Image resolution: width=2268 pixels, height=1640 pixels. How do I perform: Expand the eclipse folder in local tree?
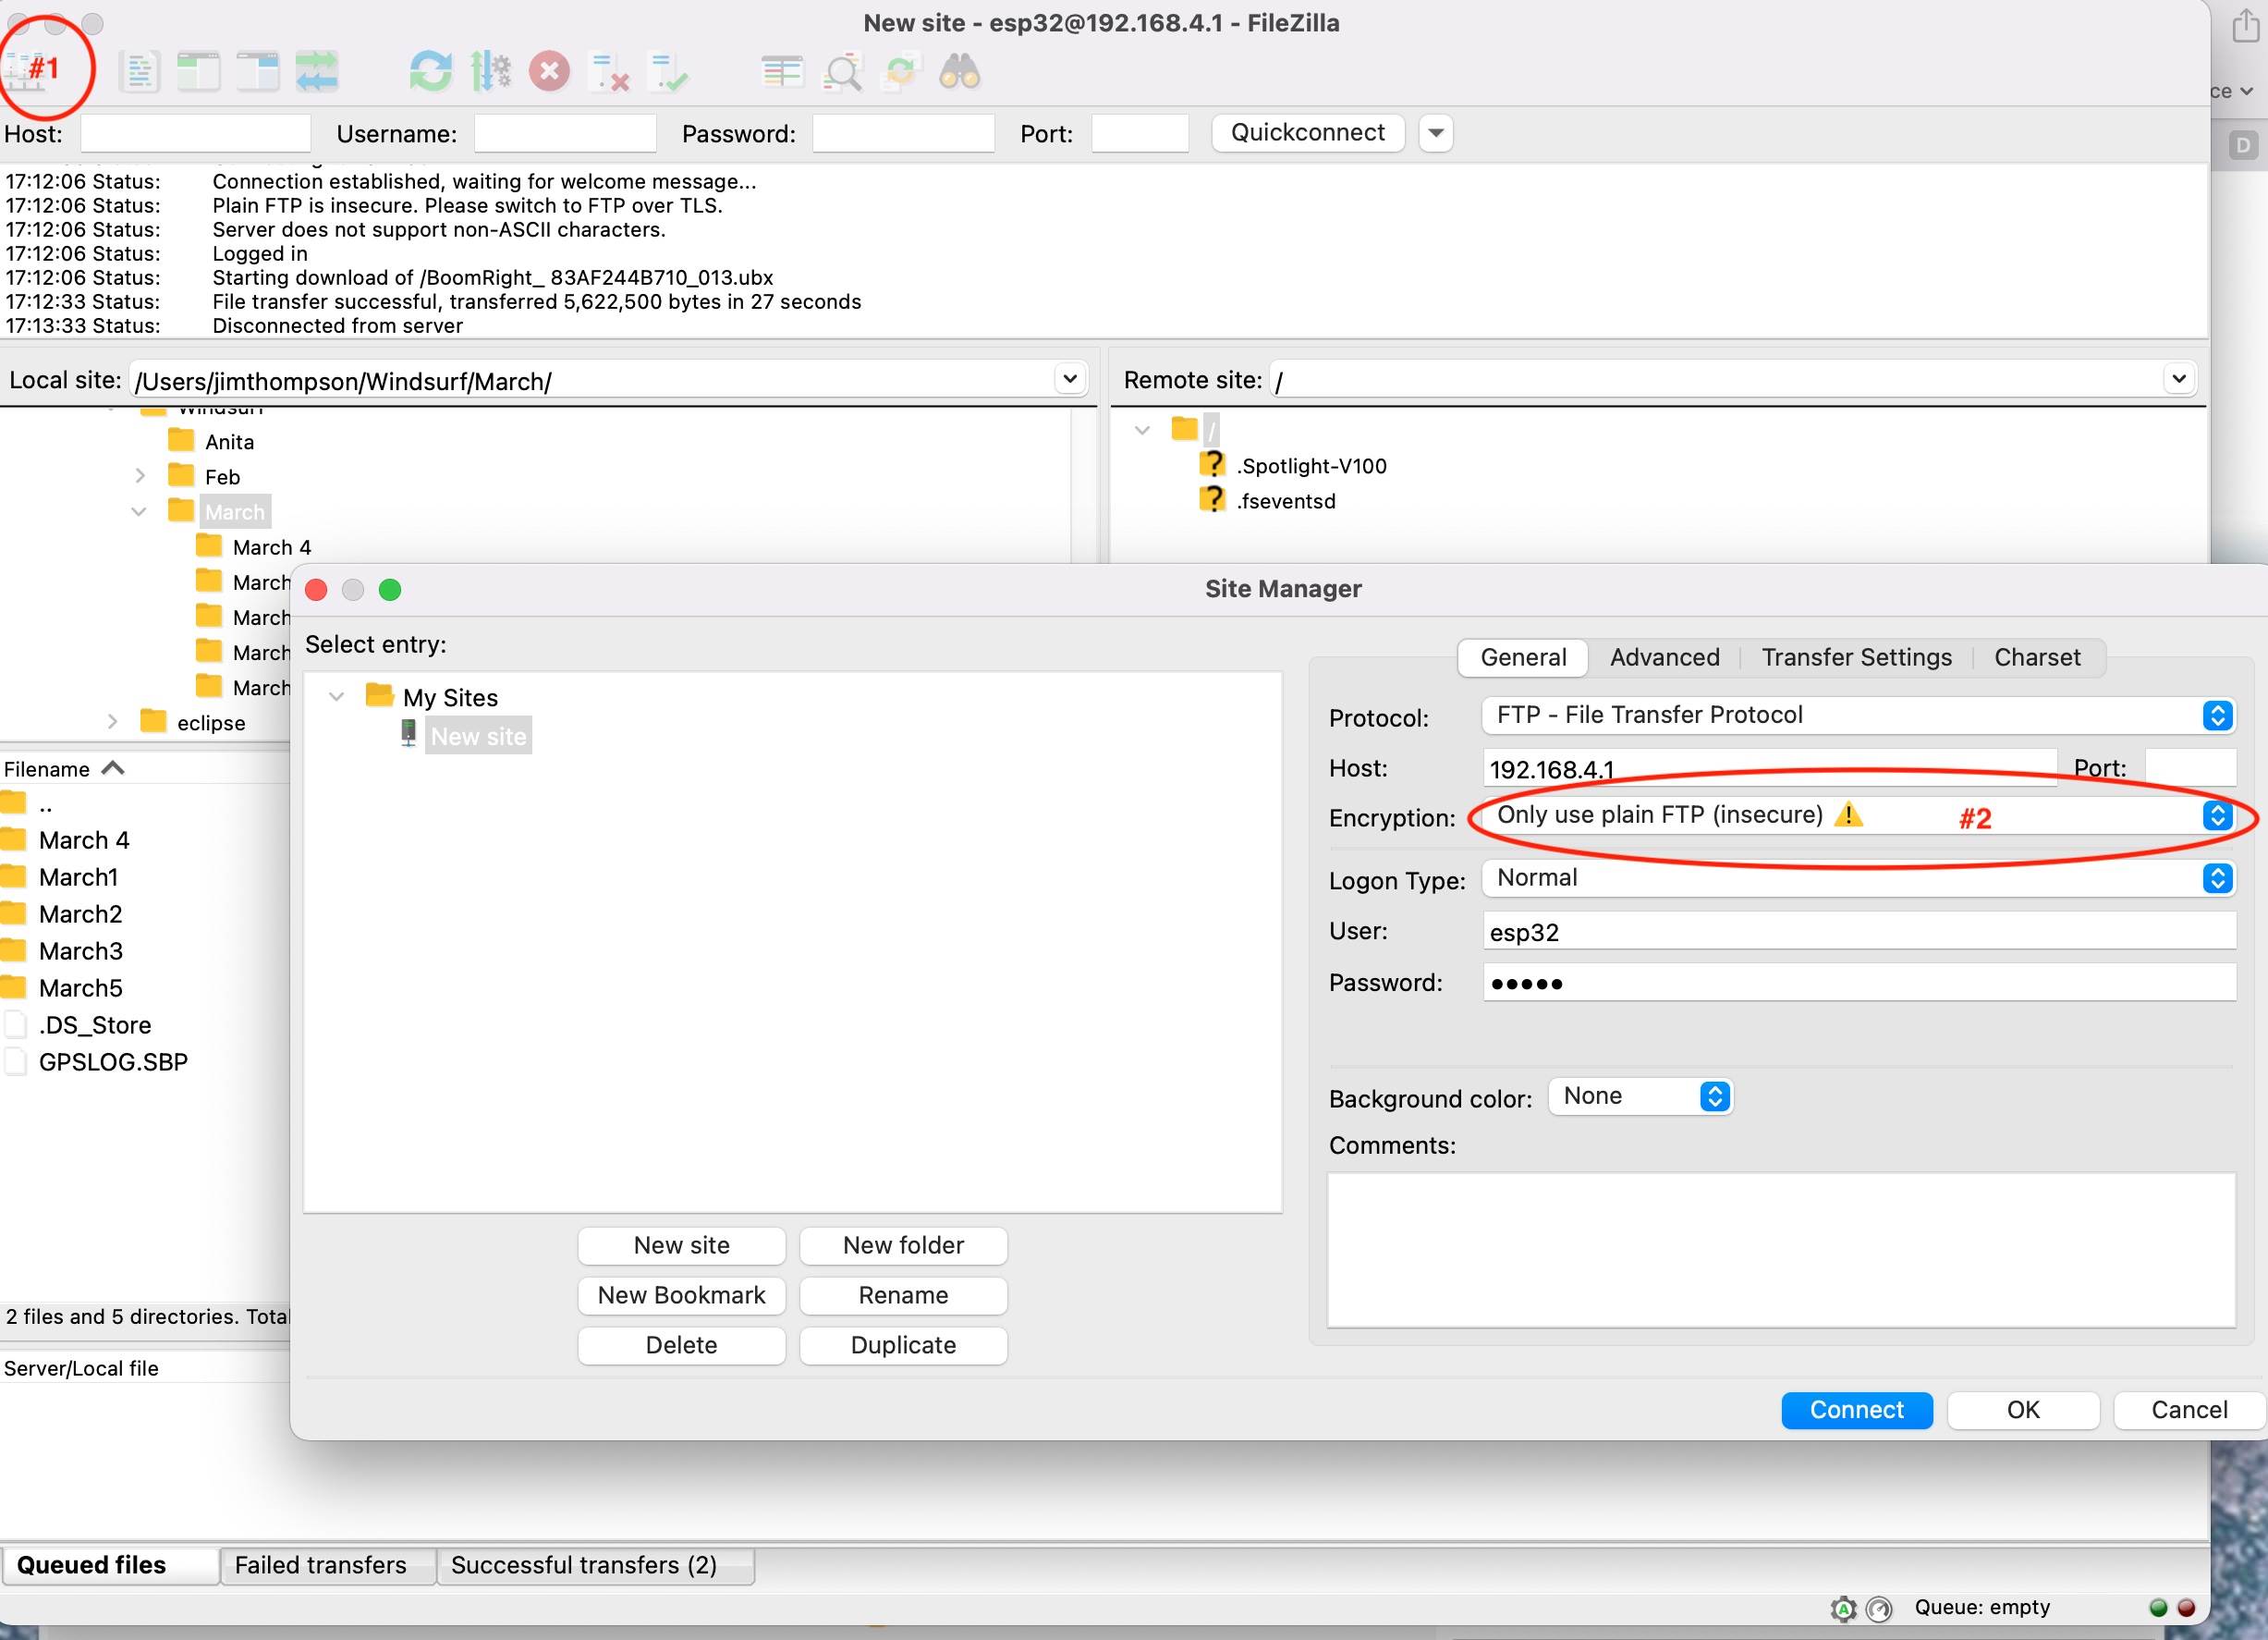[x=113, y=722]
